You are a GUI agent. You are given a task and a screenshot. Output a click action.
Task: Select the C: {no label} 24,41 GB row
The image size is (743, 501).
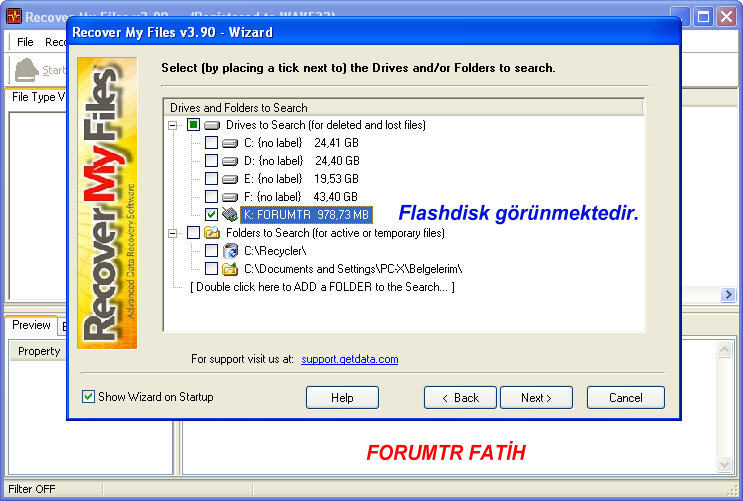pyautogui.click(x=301, y=143)
